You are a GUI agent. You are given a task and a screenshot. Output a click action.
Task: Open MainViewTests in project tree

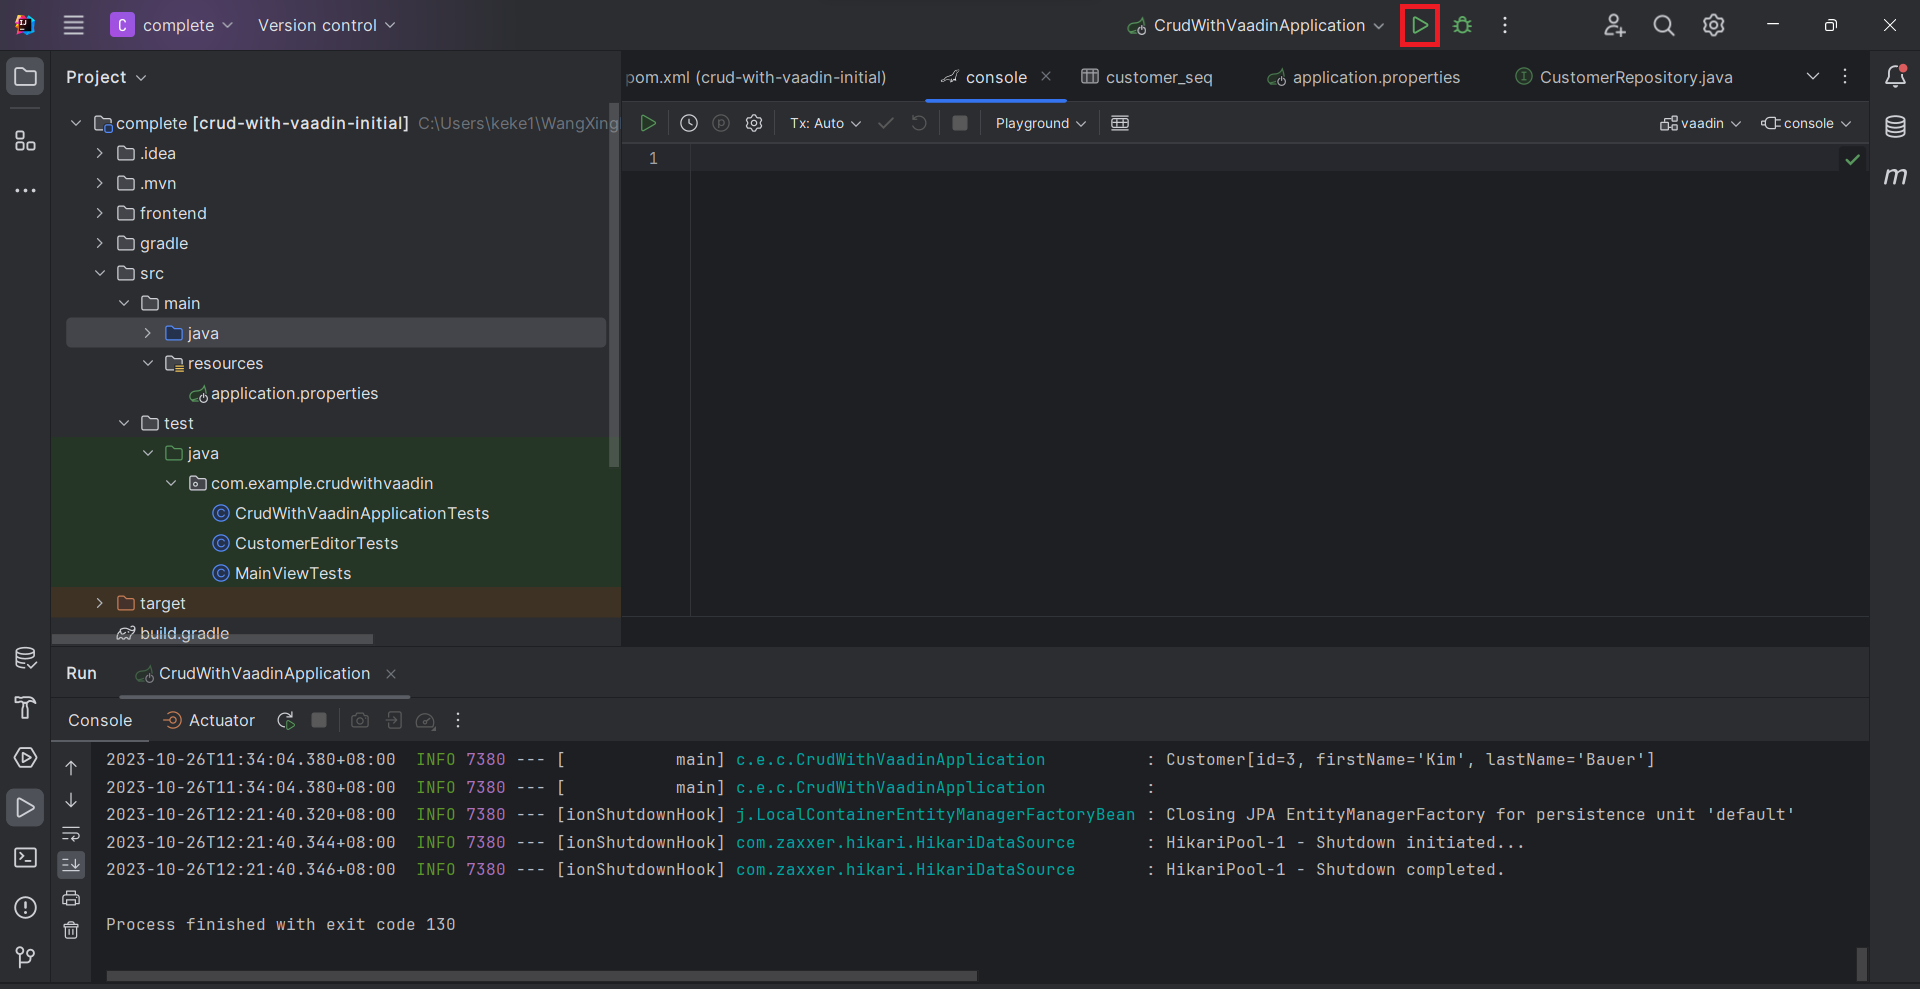tap(292, 573)
